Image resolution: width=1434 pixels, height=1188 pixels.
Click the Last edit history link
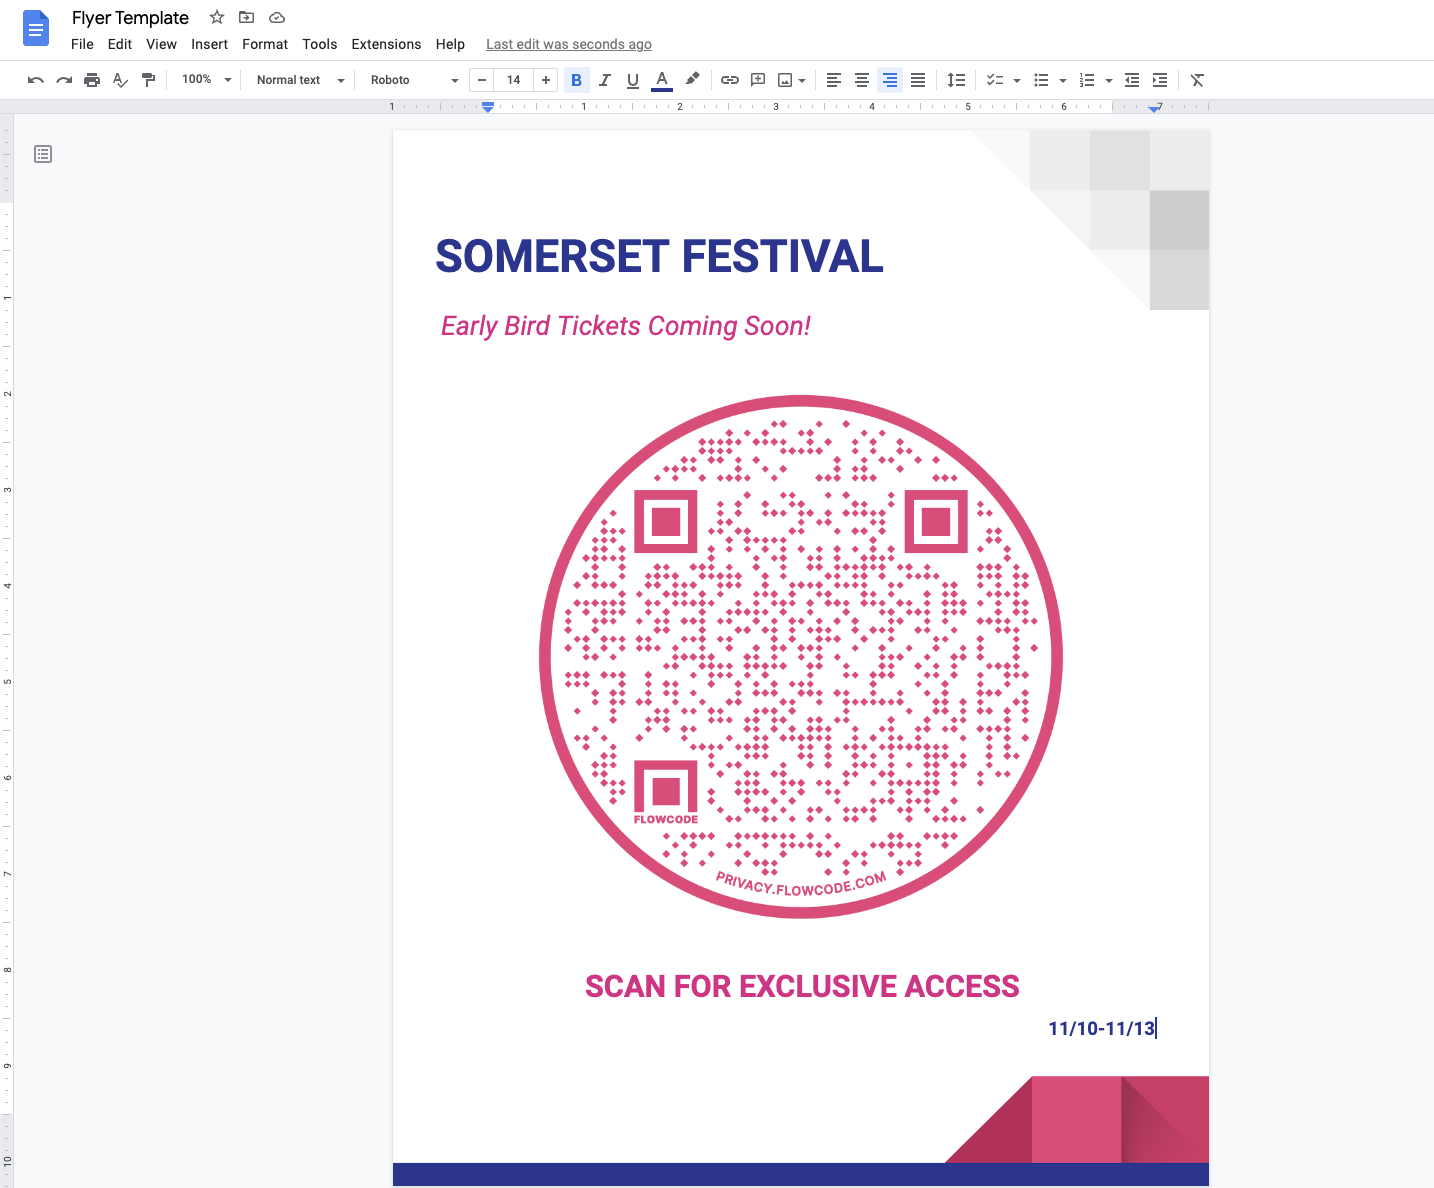[568, 44]
